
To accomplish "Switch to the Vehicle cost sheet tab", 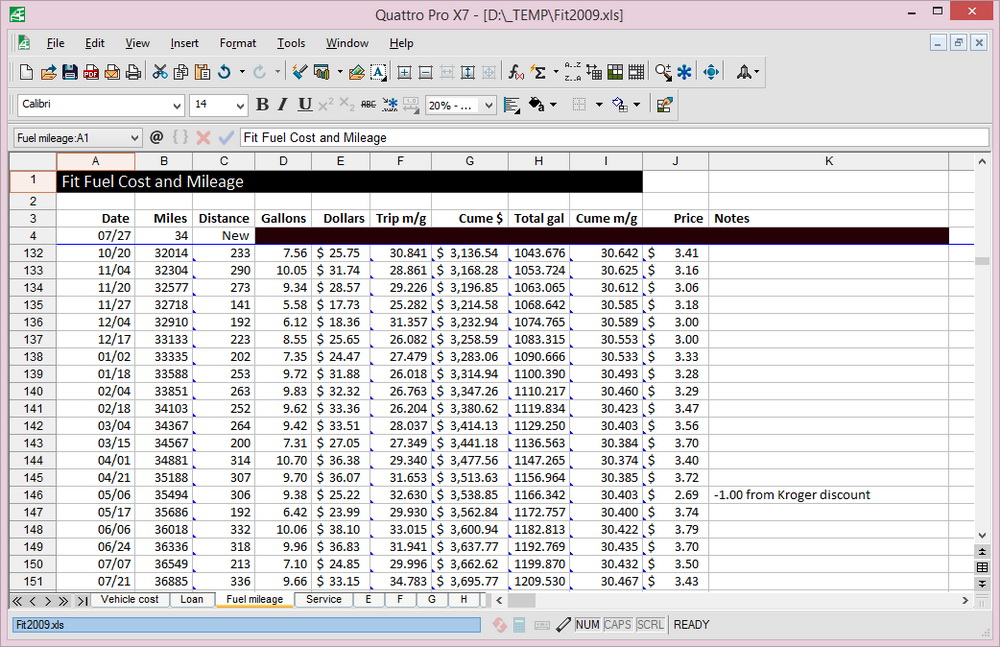I will [x=129, y=600].
